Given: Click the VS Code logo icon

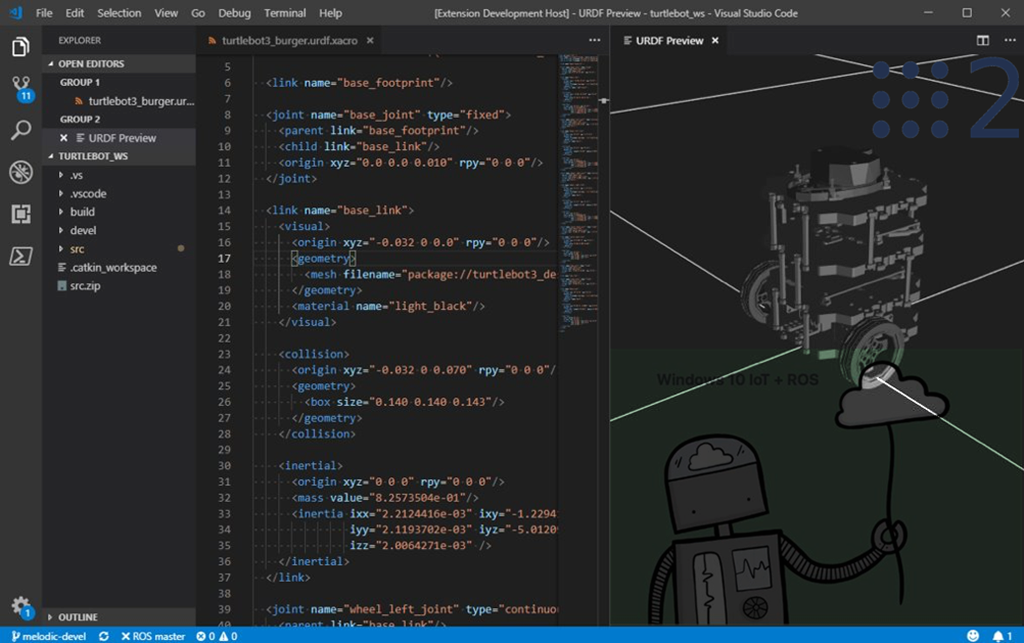Looking at the screenshot, I should [16, 12].
